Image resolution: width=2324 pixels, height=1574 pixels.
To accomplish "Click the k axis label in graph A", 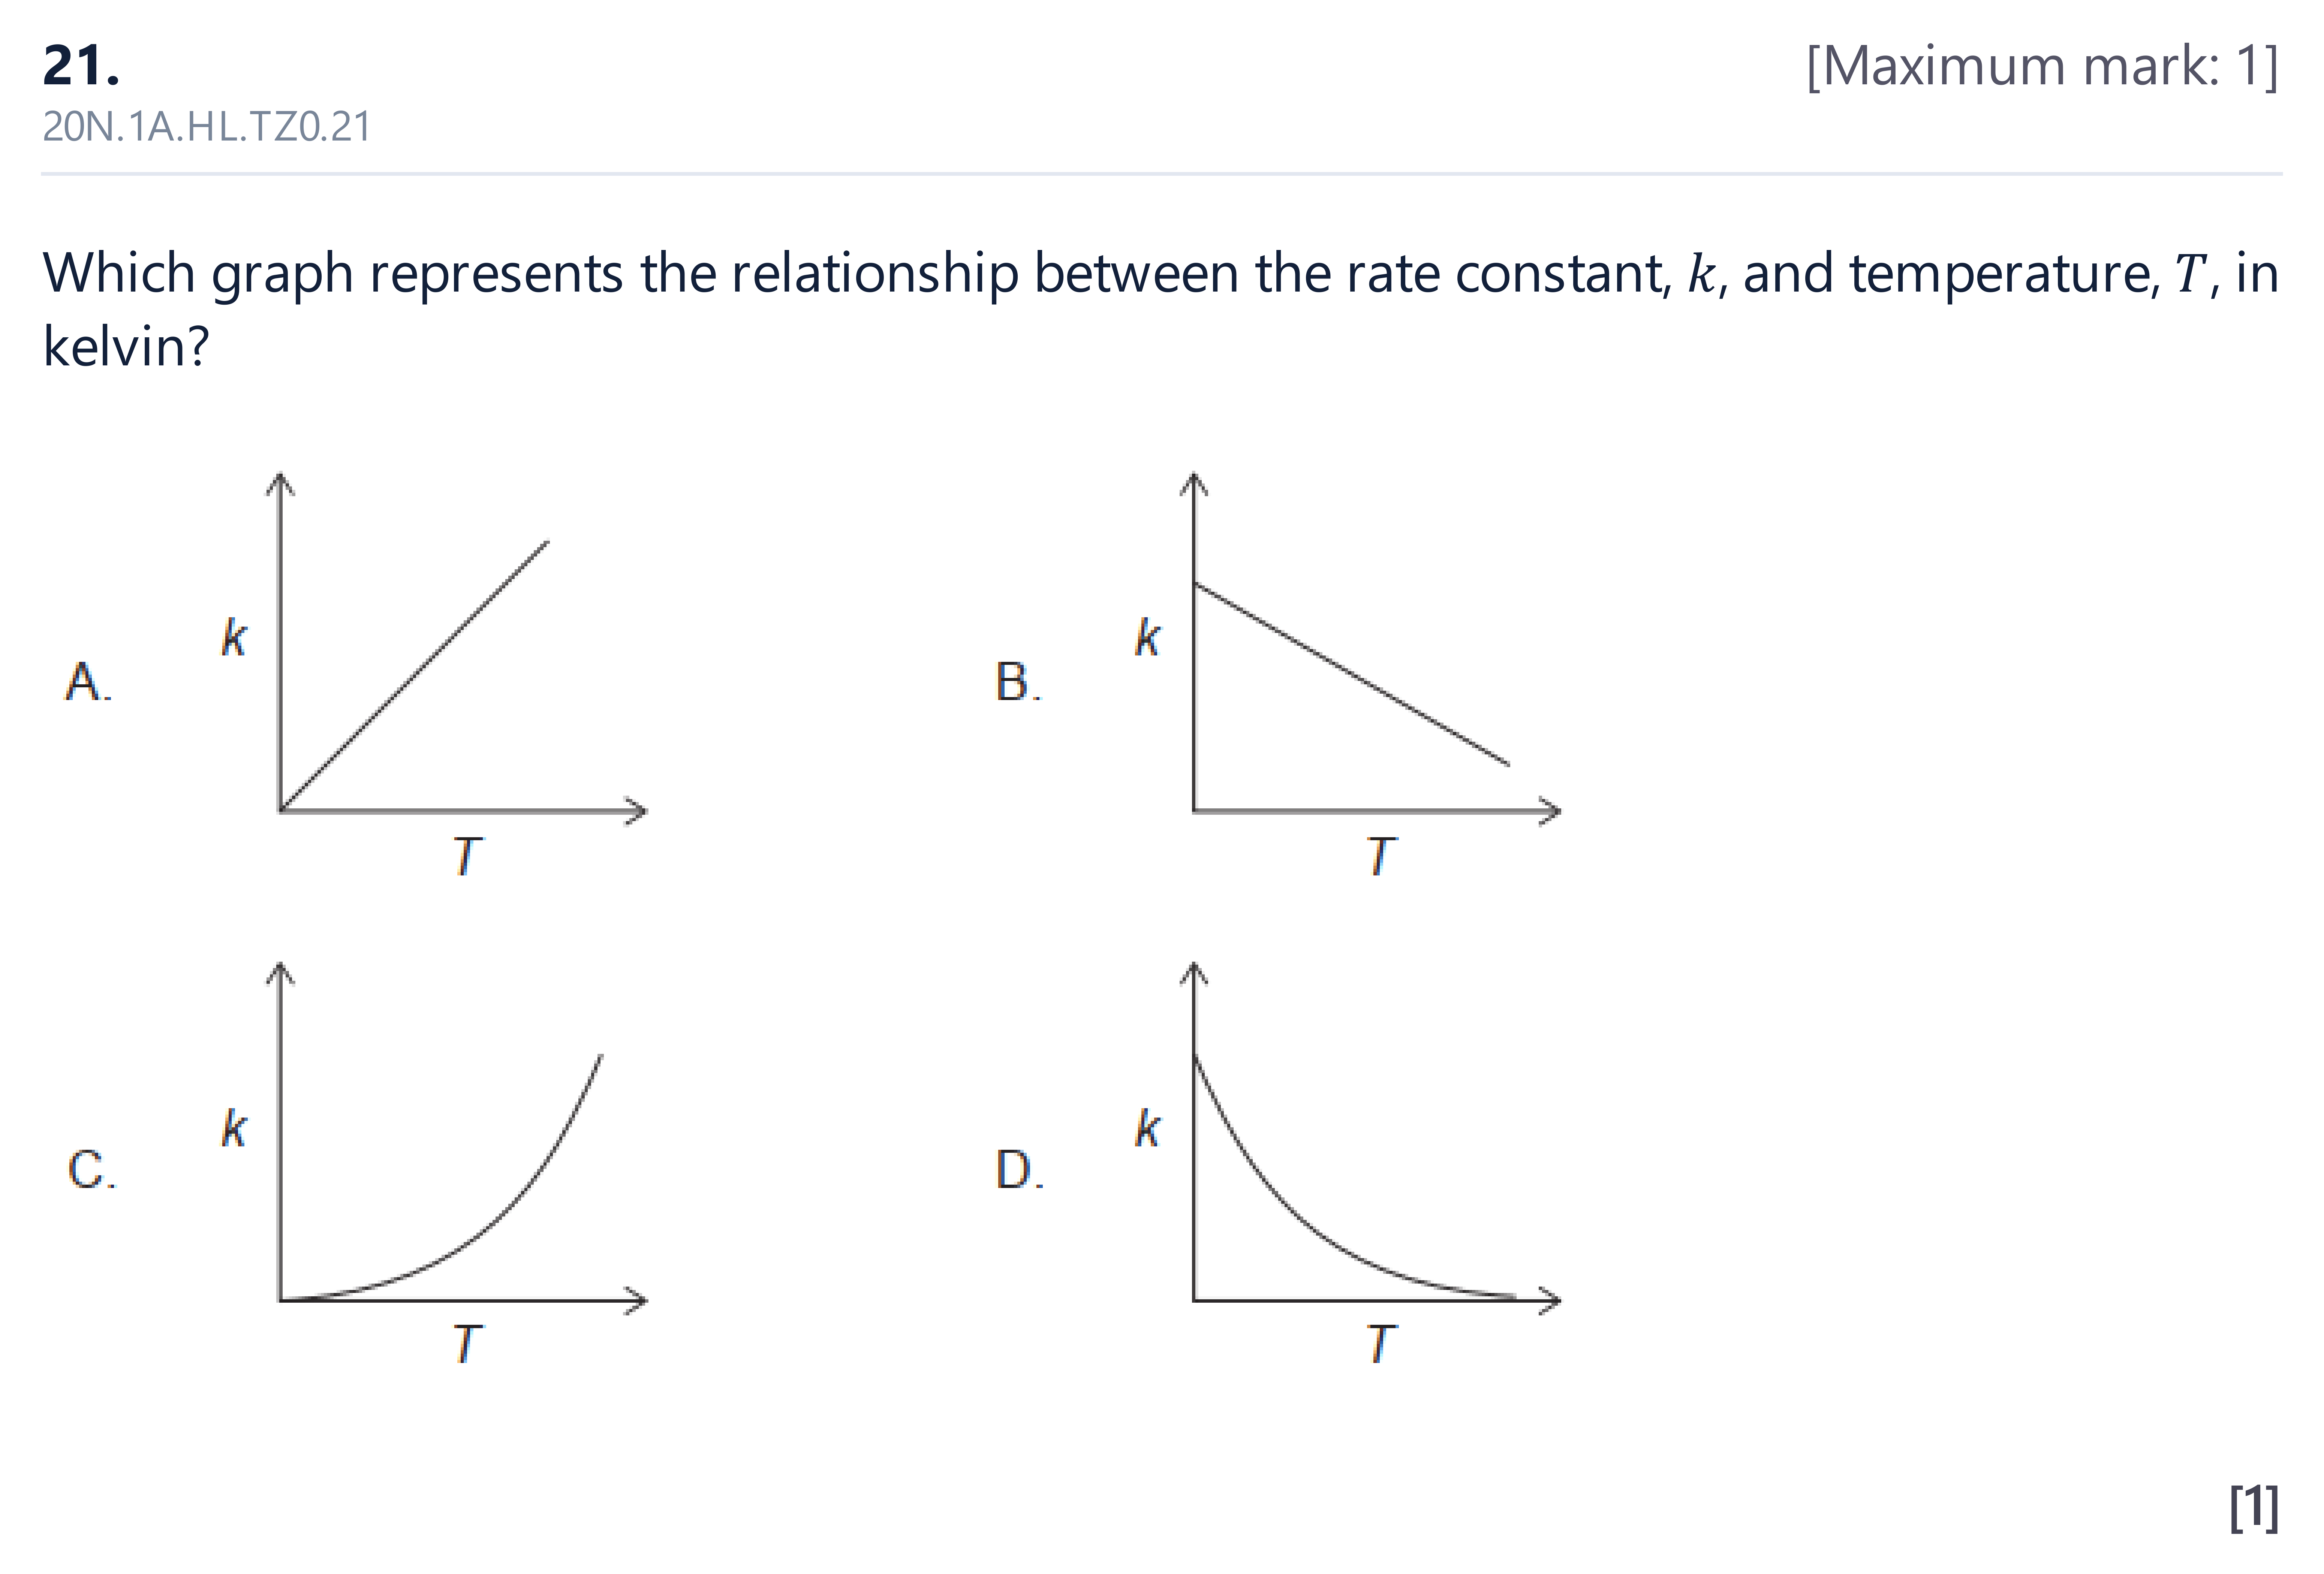I will point(233,637).
